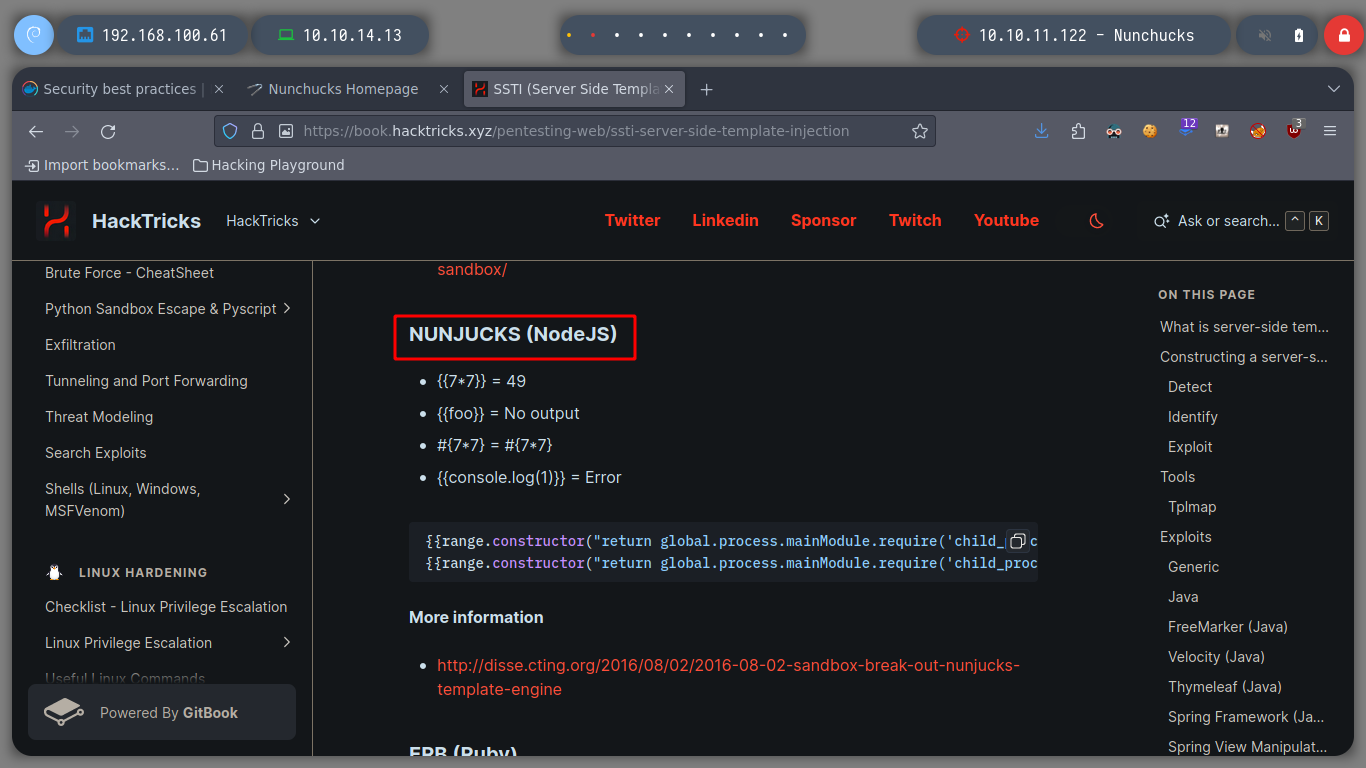Image resolution: width=1366 pixels, height=768 pixels.
Task: Close the Nunchucks Homepage tab
Action: click(x=444, y=89)
